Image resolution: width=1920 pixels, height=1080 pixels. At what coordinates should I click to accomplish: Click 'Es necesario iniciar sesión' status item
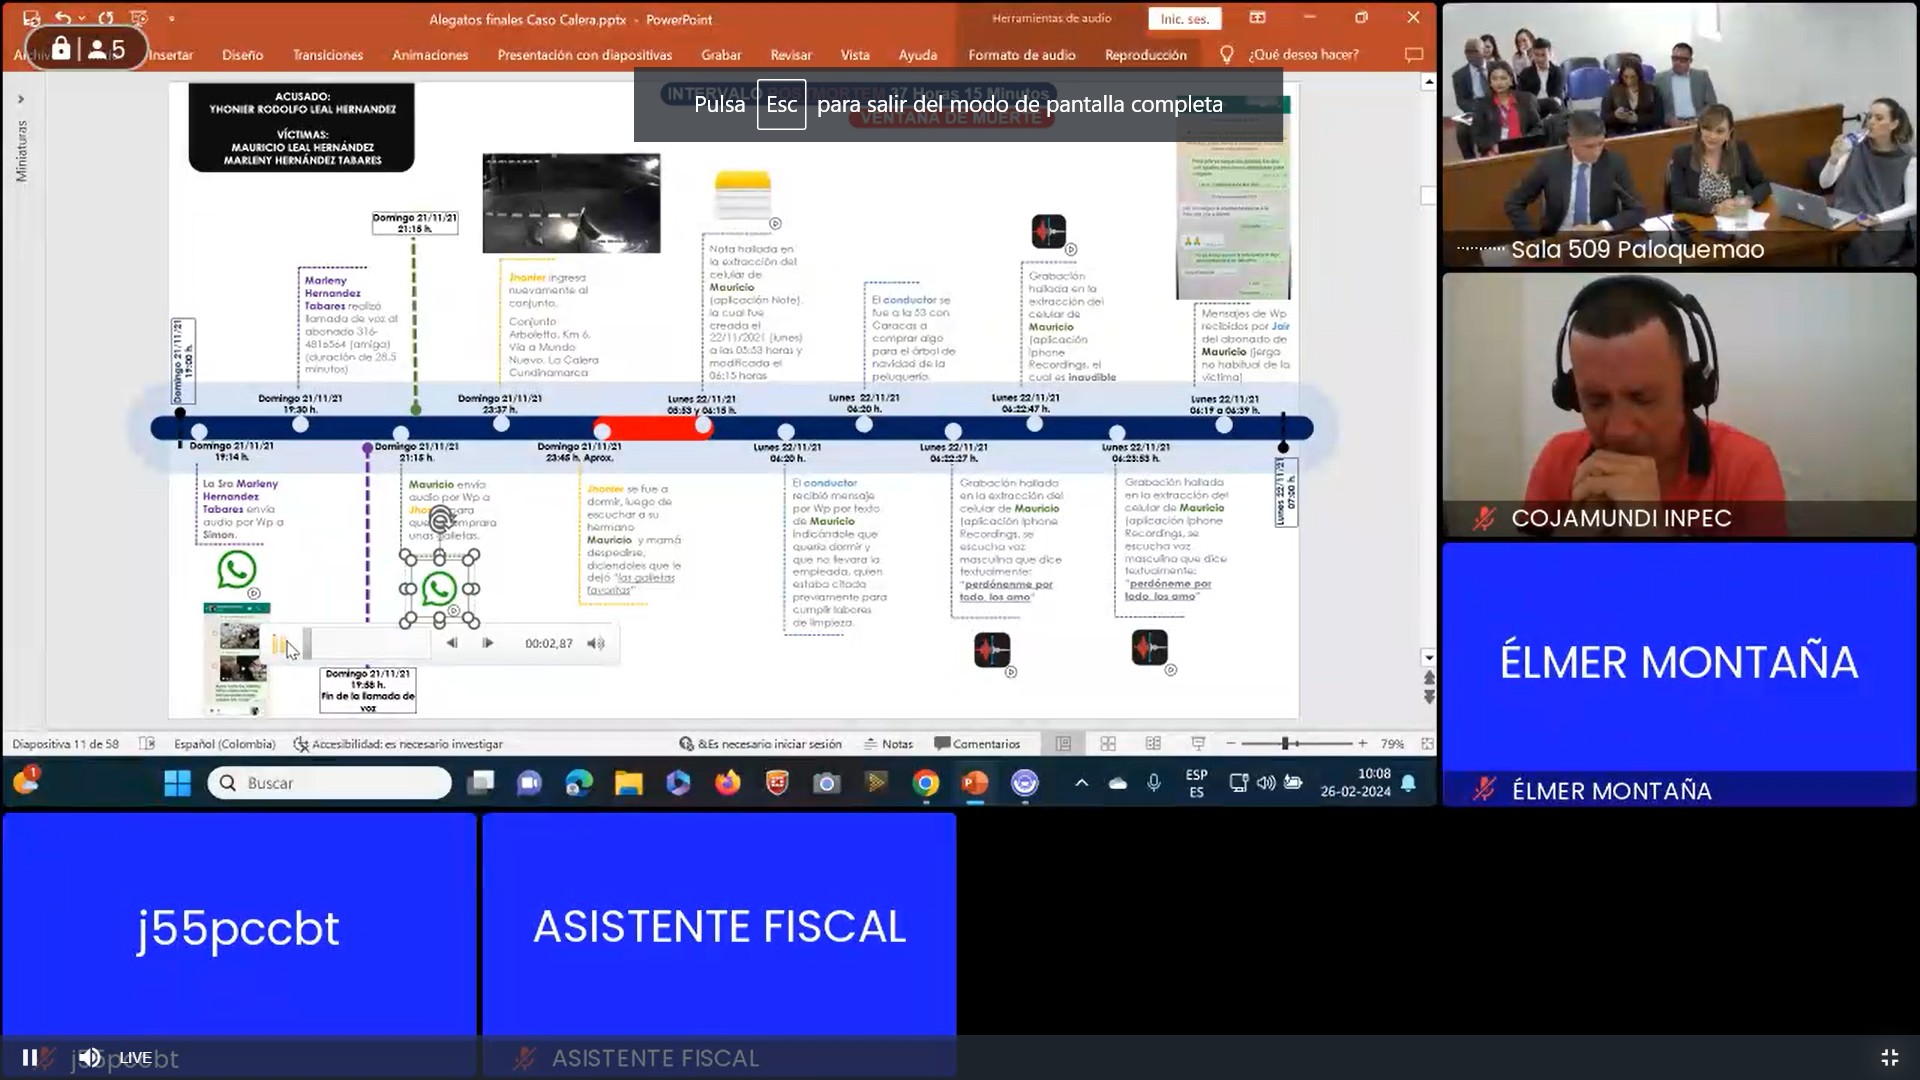[x=761, y=744]
